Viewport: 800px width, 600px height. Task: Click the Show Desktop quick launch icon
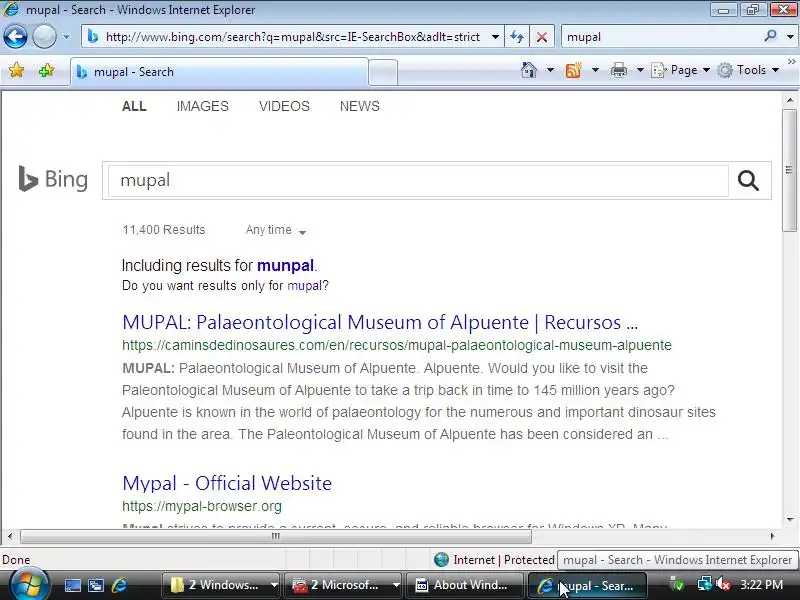(72, 585)
